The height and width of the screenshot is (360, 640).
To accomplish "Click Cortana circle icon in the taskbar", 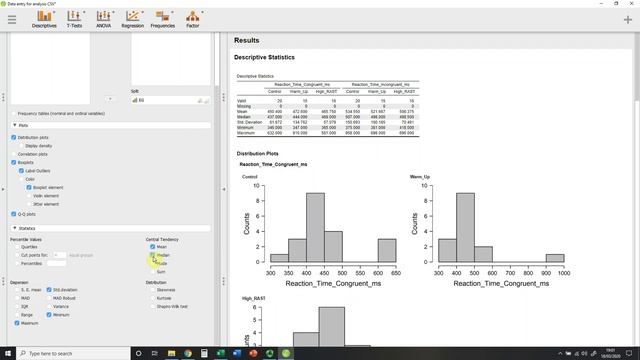I will (x=138, y=353).
